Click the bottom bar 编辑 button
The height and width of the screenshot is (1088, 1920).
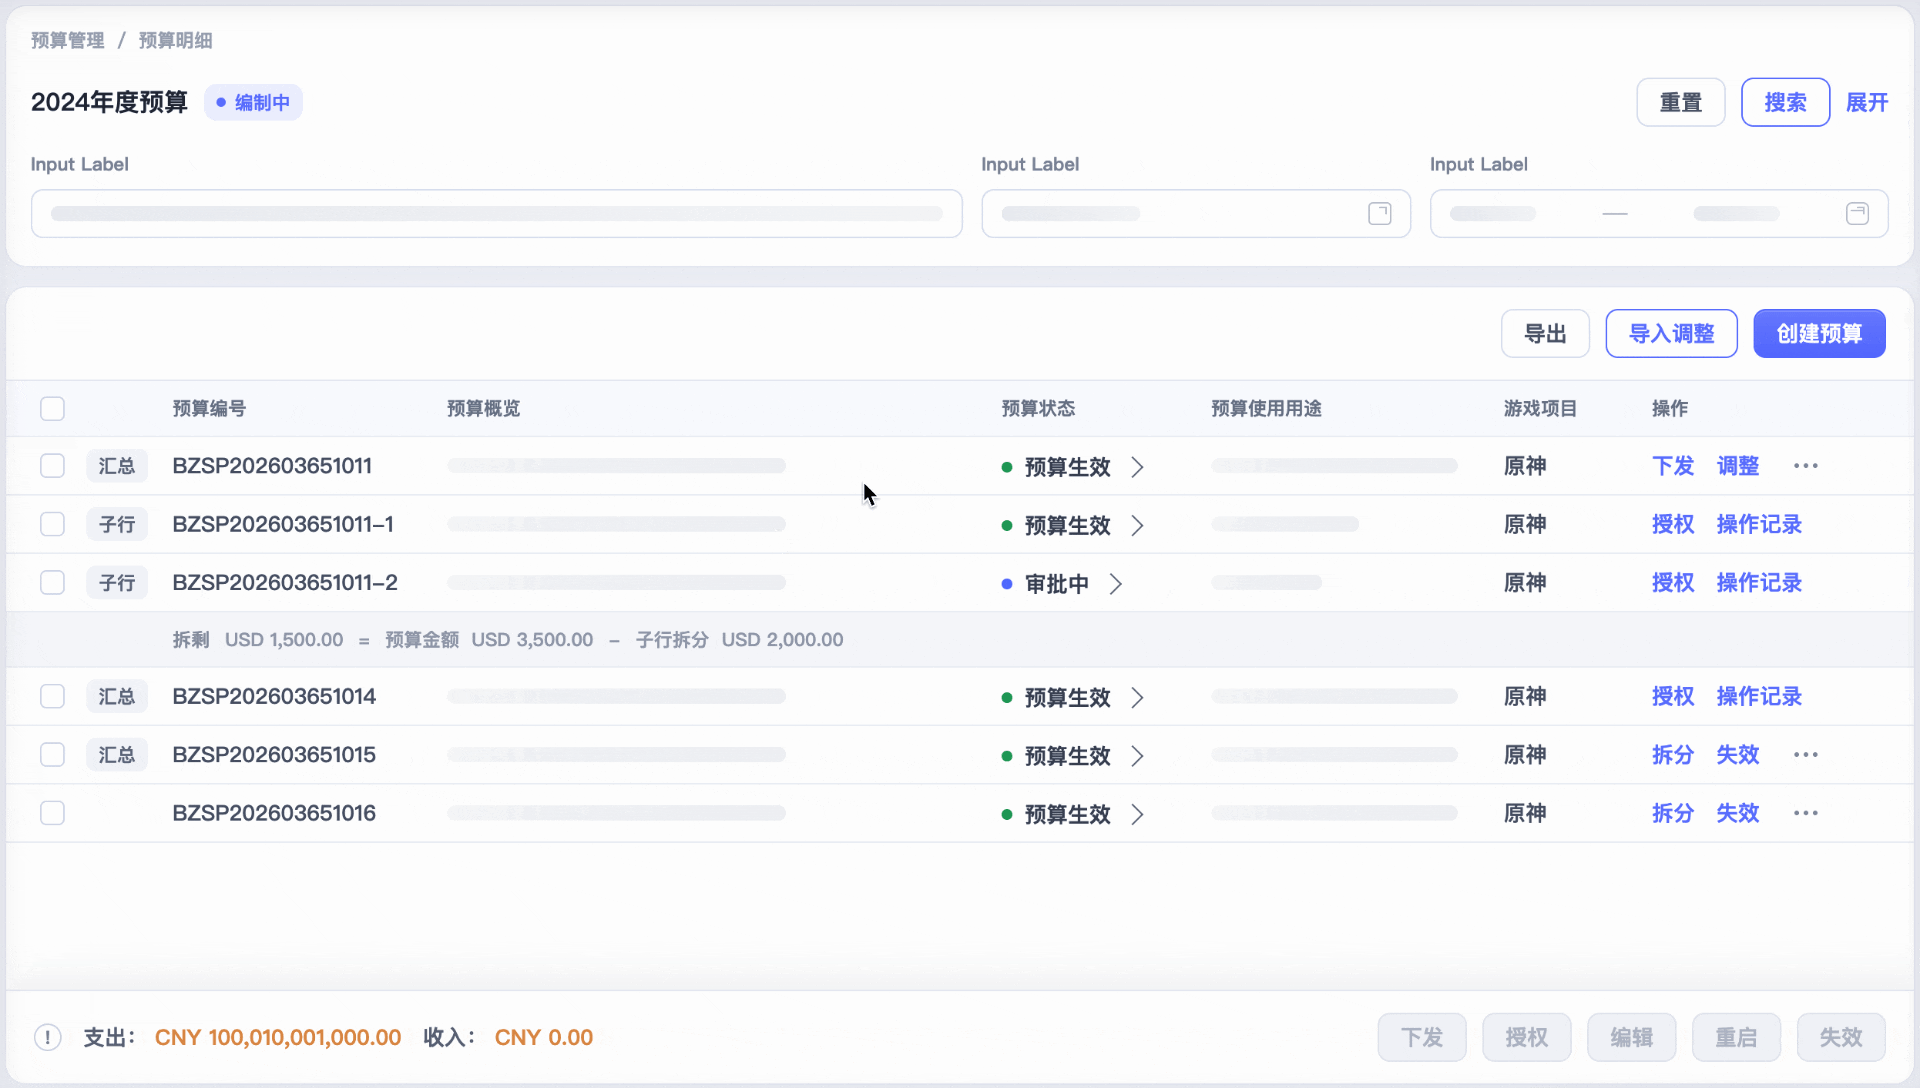(1632, 1038)
